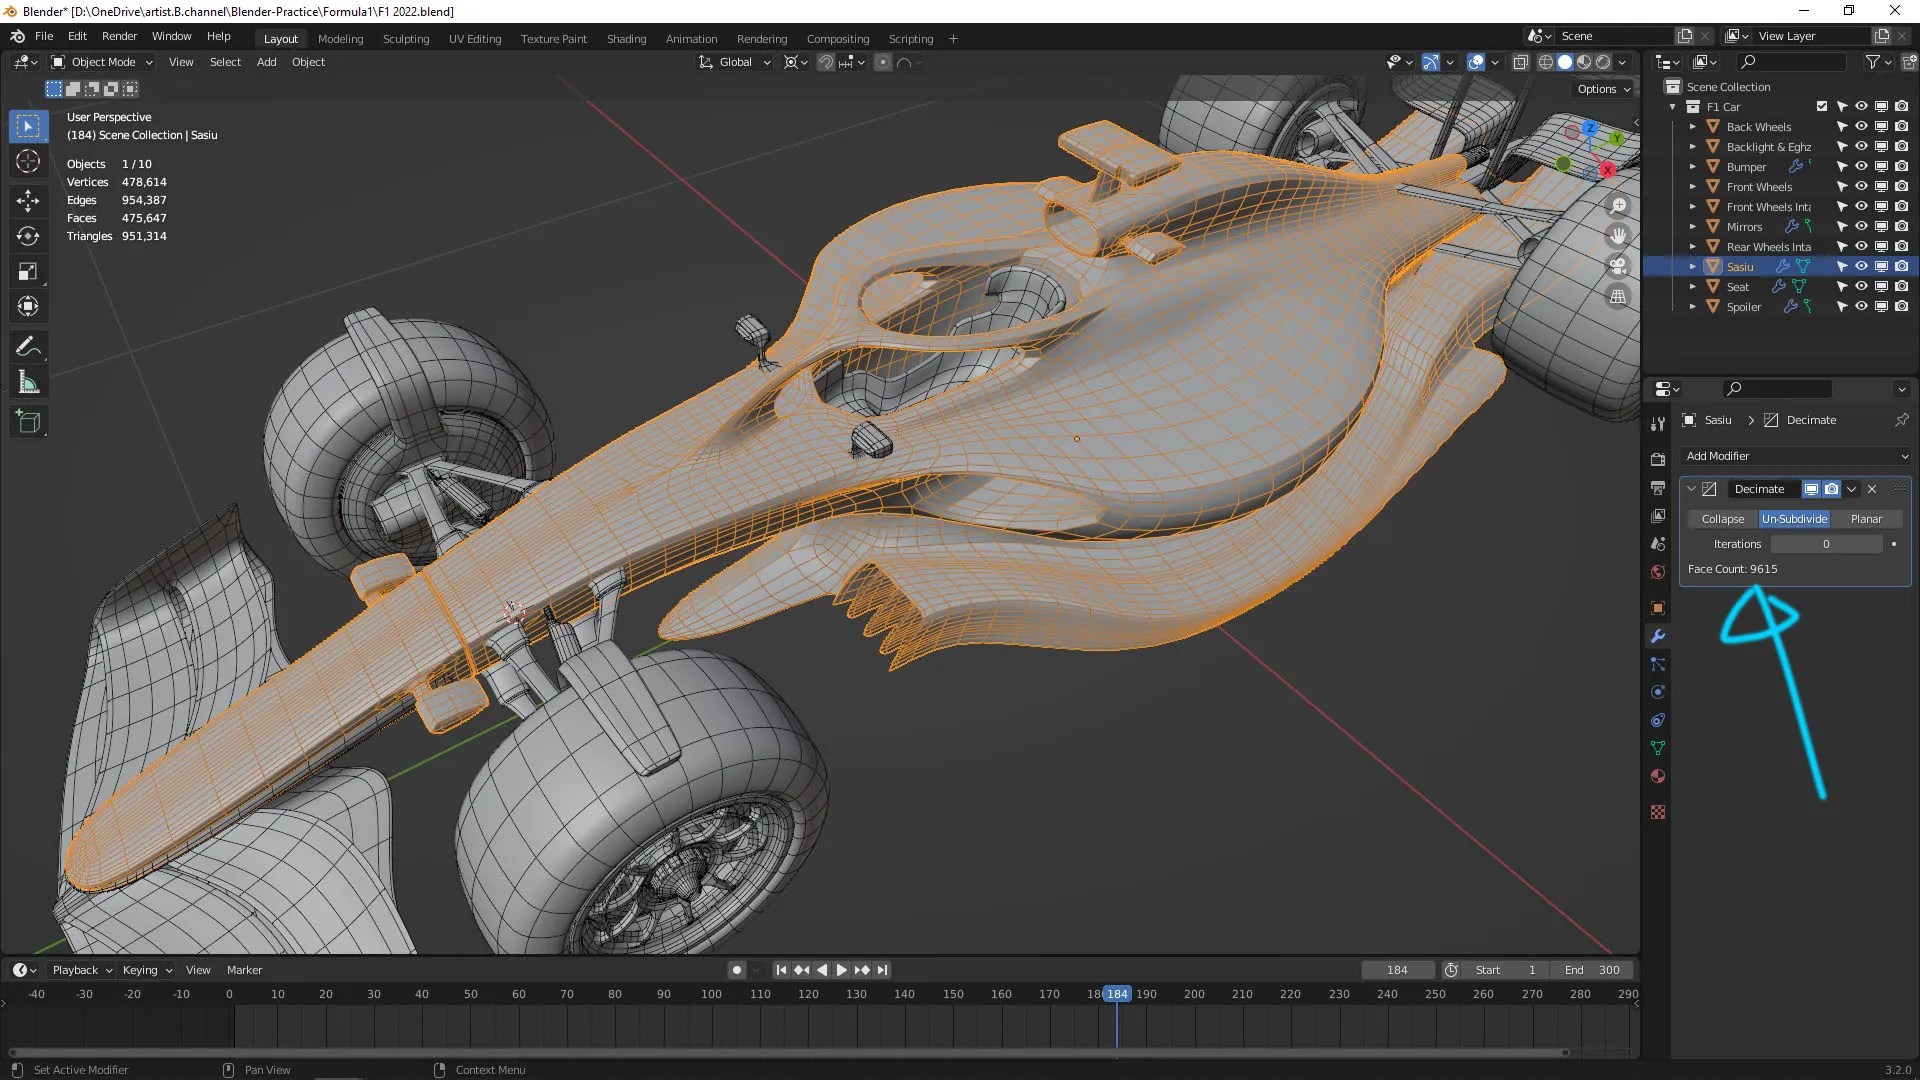This screenshot has height=1080, width=1920.
Task: Open the Physics Properties tab
Action: coord(1658,691)
